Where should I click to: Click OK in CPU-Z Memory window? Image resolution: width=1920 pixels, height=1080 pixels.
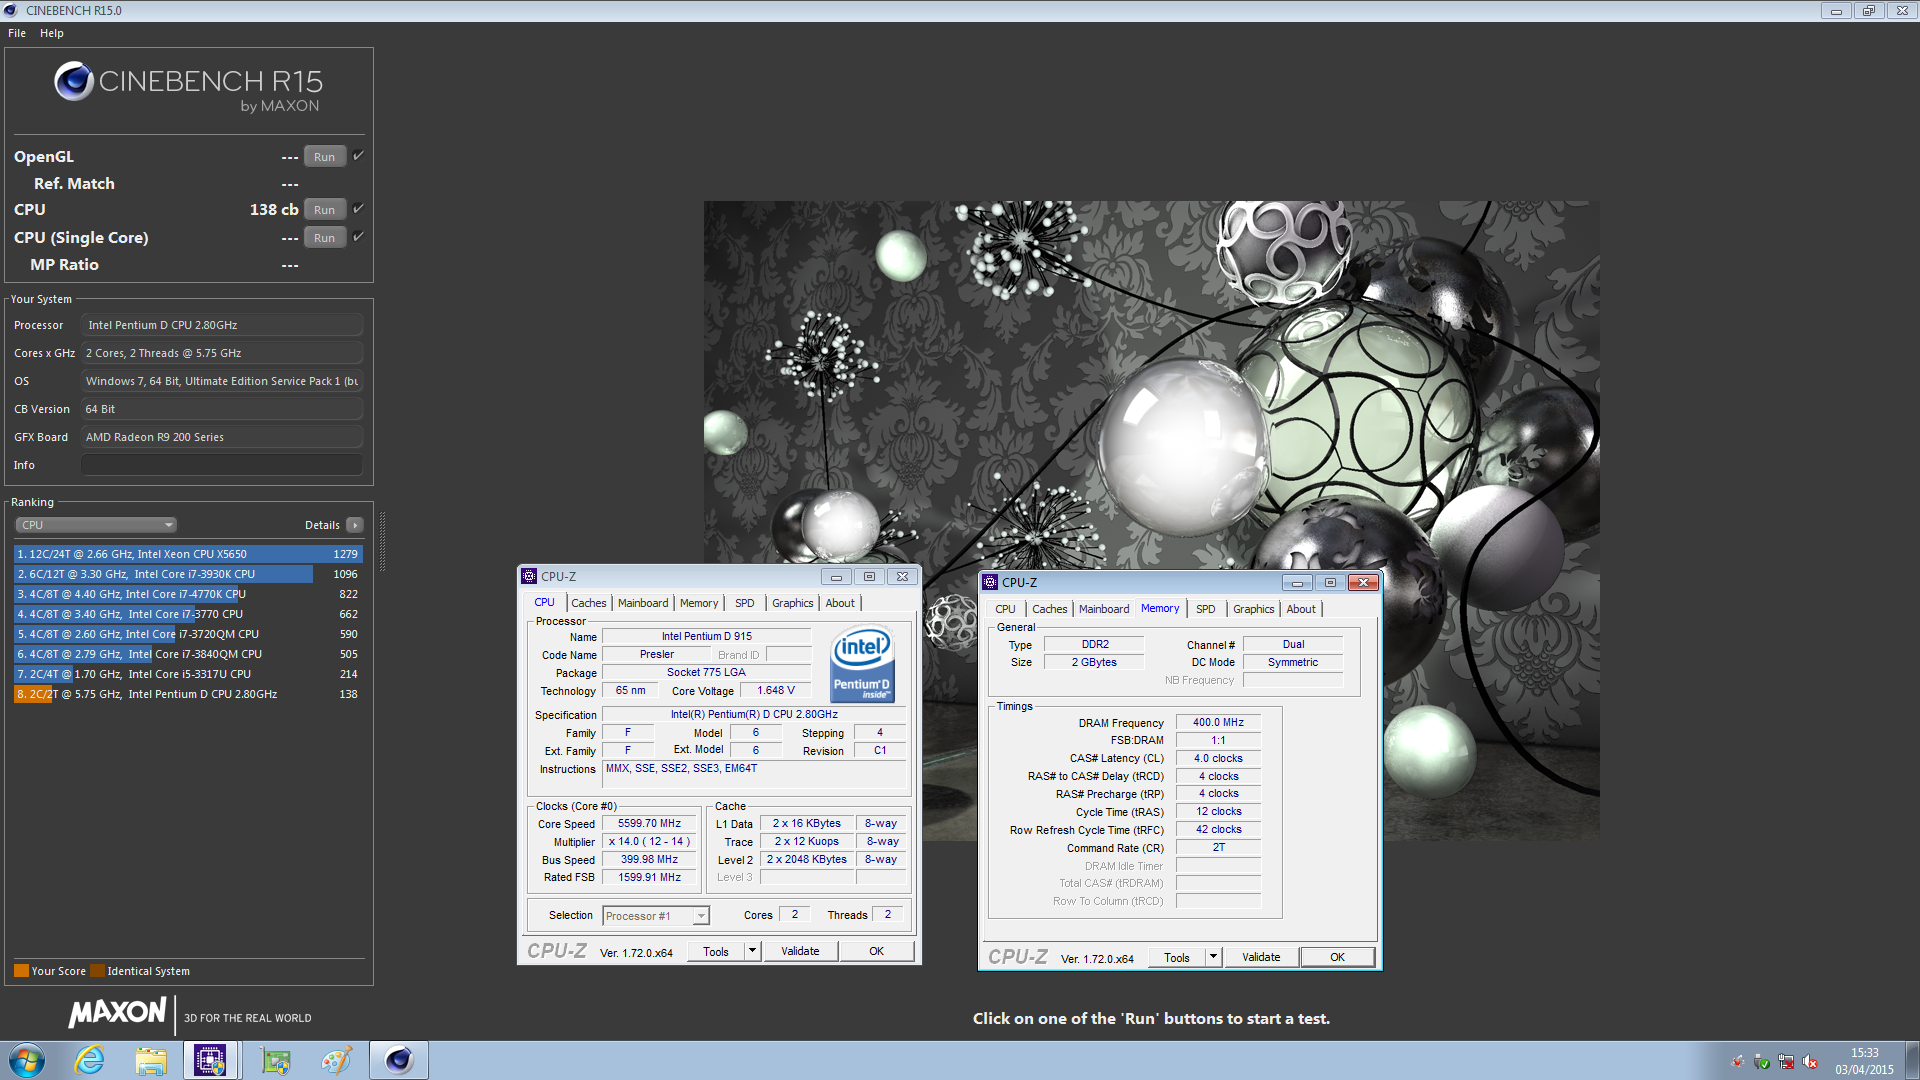(1338, 957)
